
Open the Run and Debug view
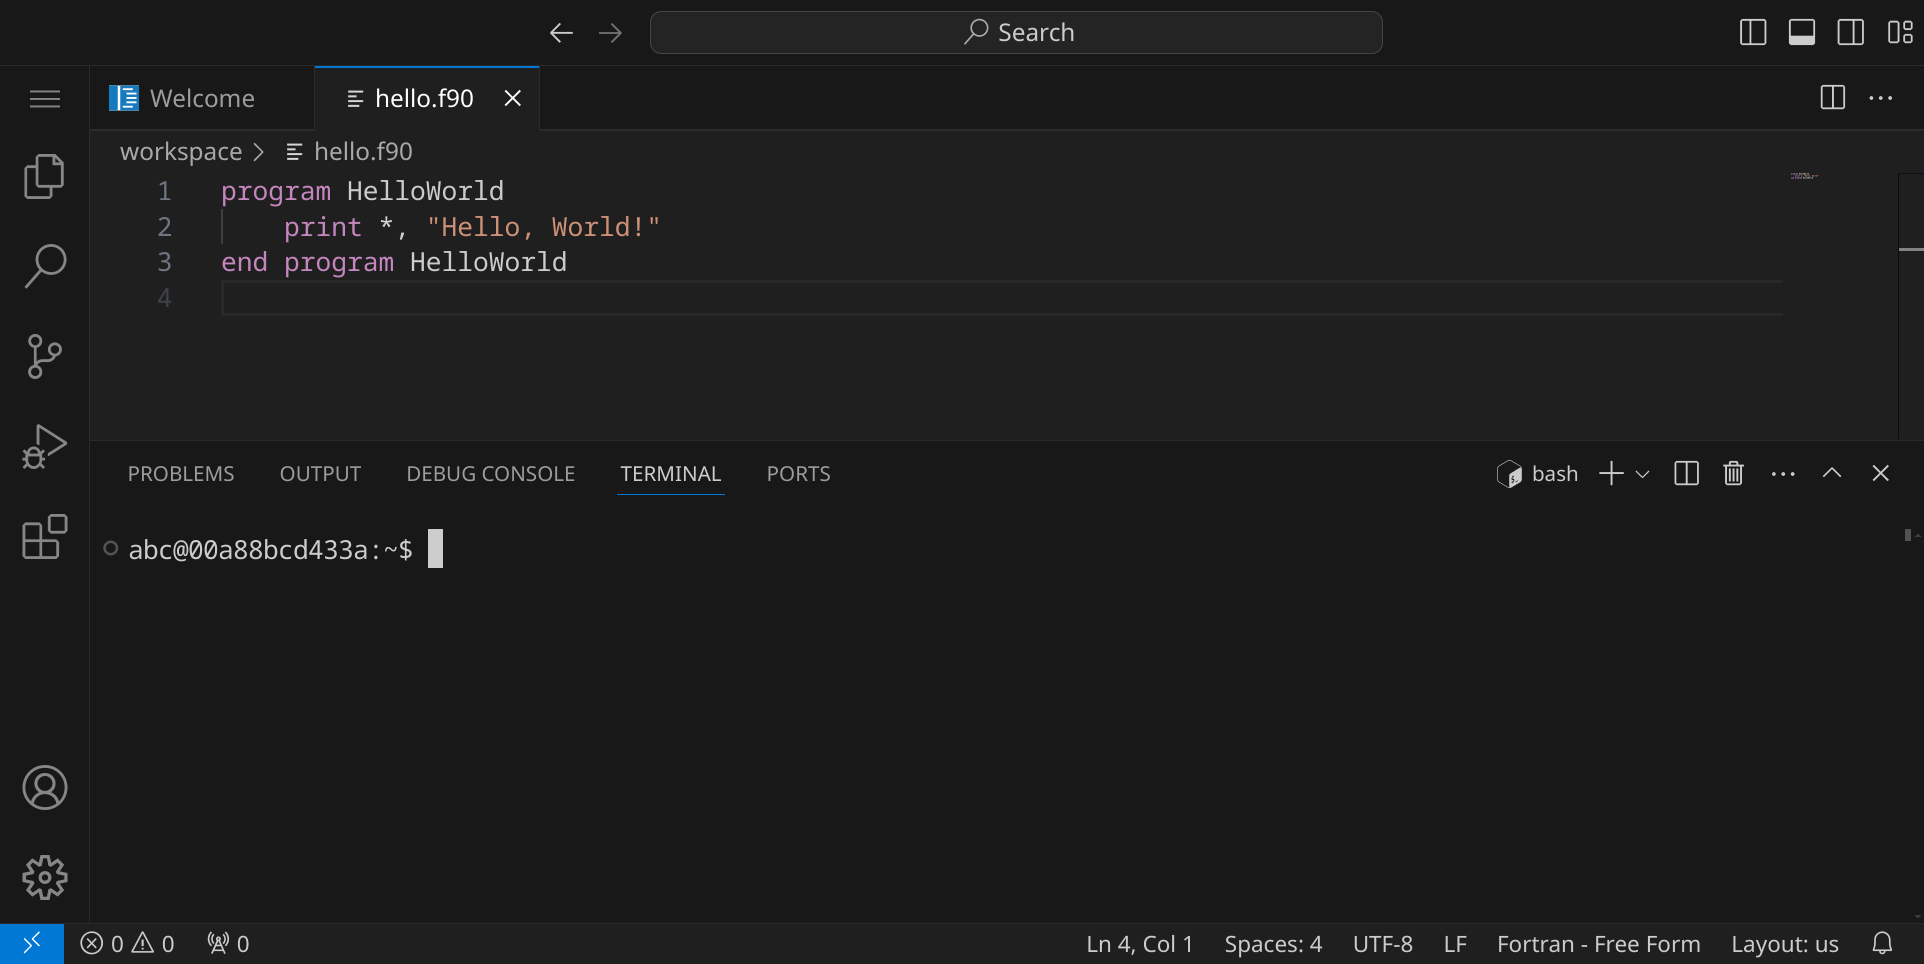click(x=44, y=446)
